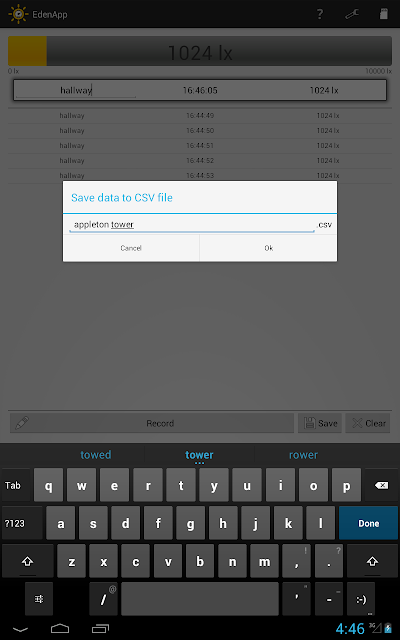Screen dimensions: 400x640
Task: Open the smiley emoticon key options
Action: (x=361, y=599)
